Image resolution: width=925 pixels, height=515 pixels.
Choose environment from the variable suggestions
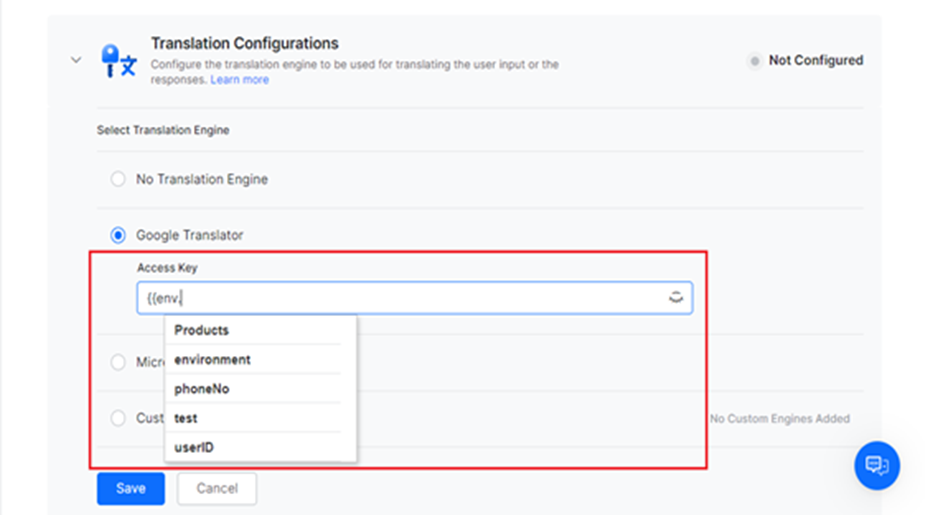click(212, 359)
